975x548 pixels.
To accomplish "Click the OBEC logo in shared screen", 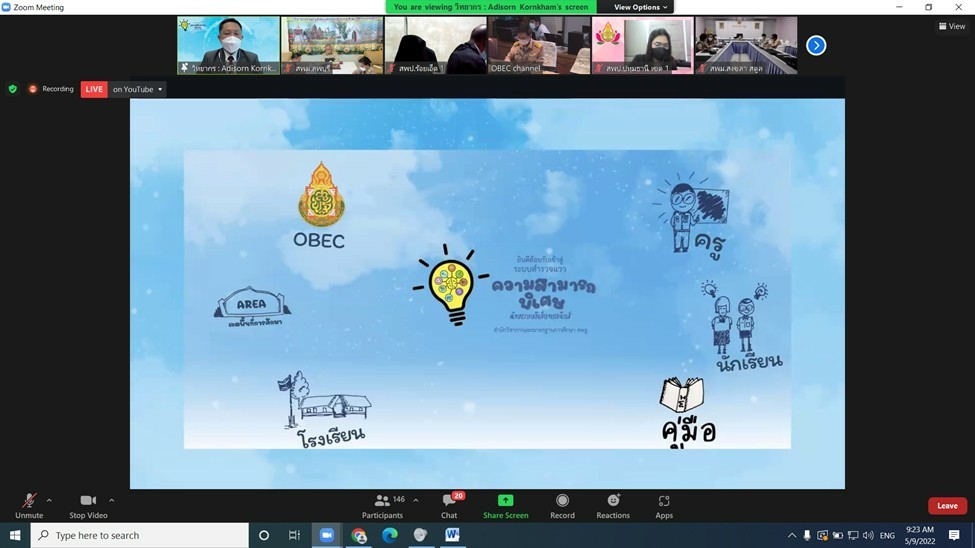I will [320, 205].
